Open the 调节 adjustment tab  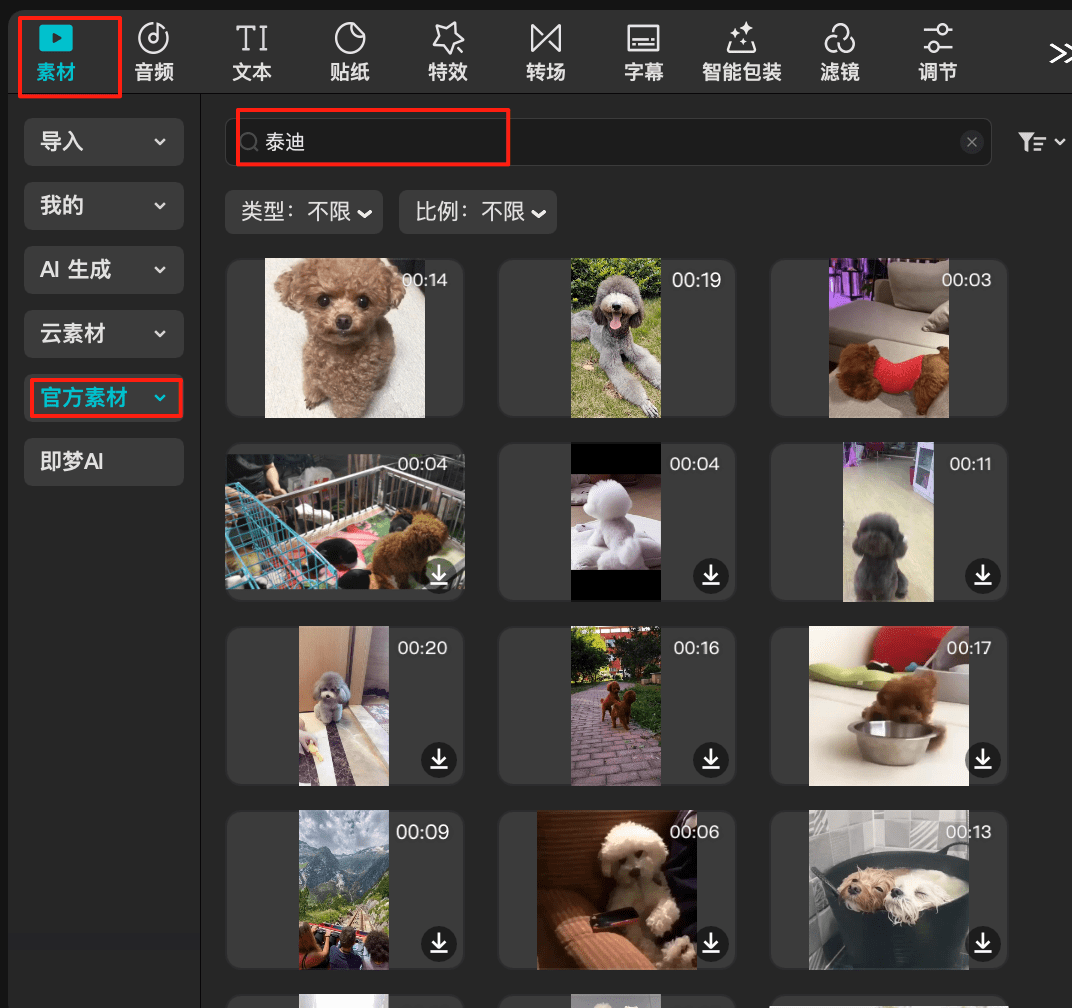point(937,53)
